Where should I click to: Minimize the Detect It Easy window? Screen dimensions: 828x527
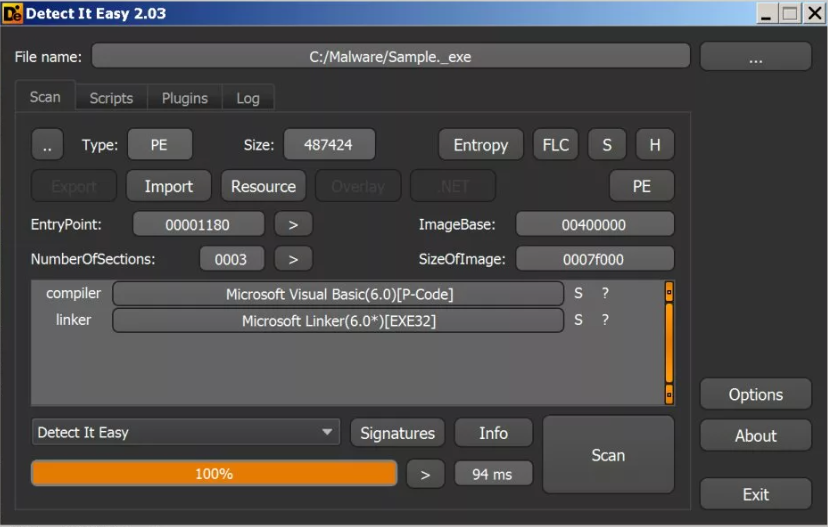point(767,13)
